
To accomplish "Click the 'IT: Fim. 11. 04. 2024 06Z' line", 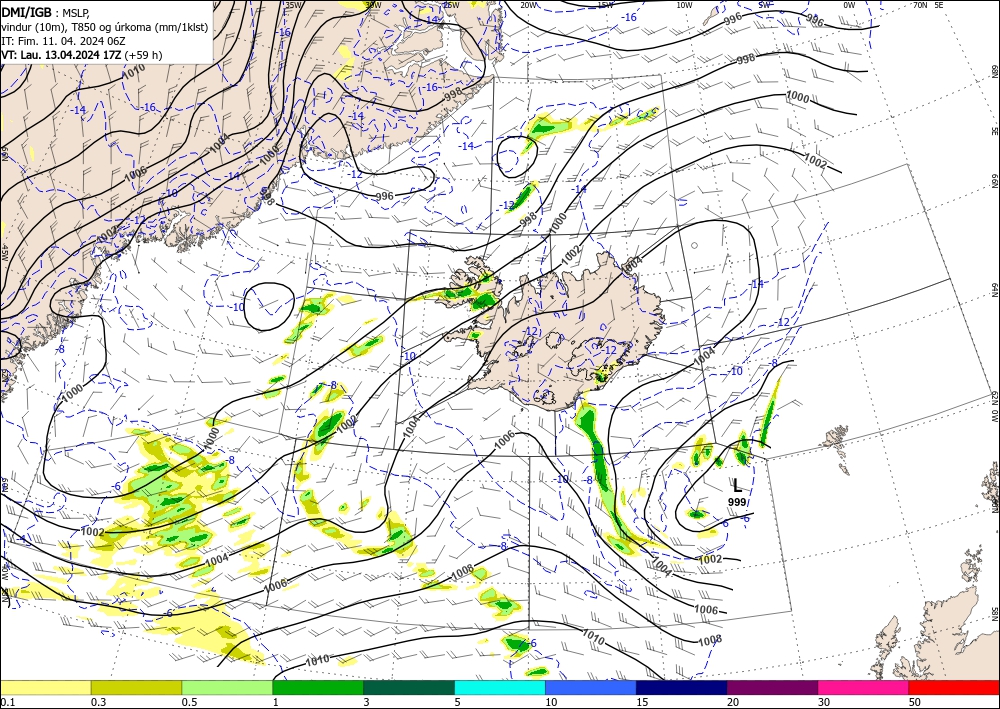I will [x=63, y=41].
